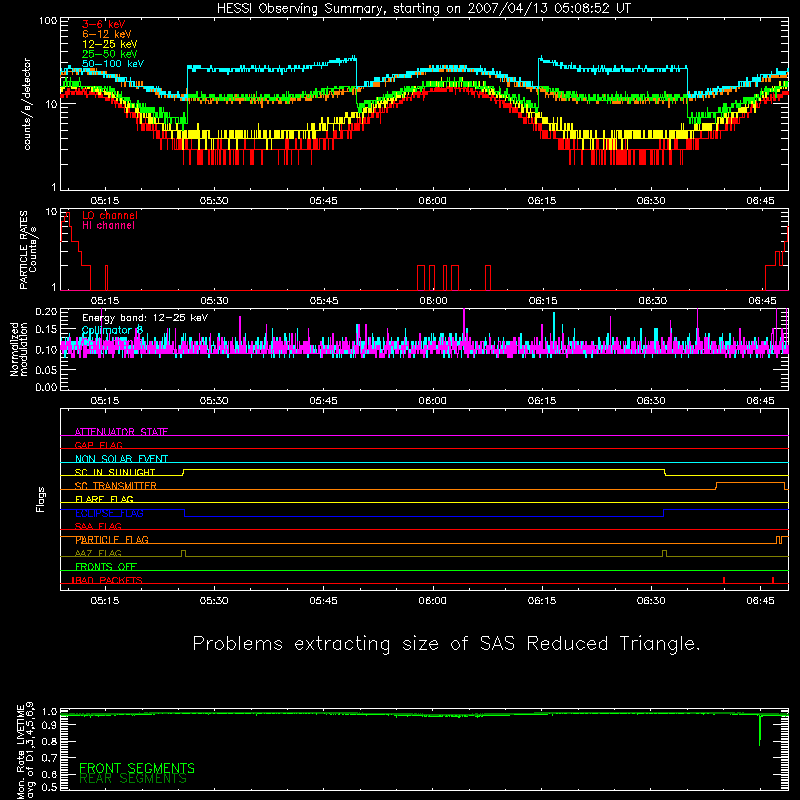This screenshot has width=800, height=800.
Task: Click the "NON SOLAR EVENT" flag label
Action: pos(121,459)
